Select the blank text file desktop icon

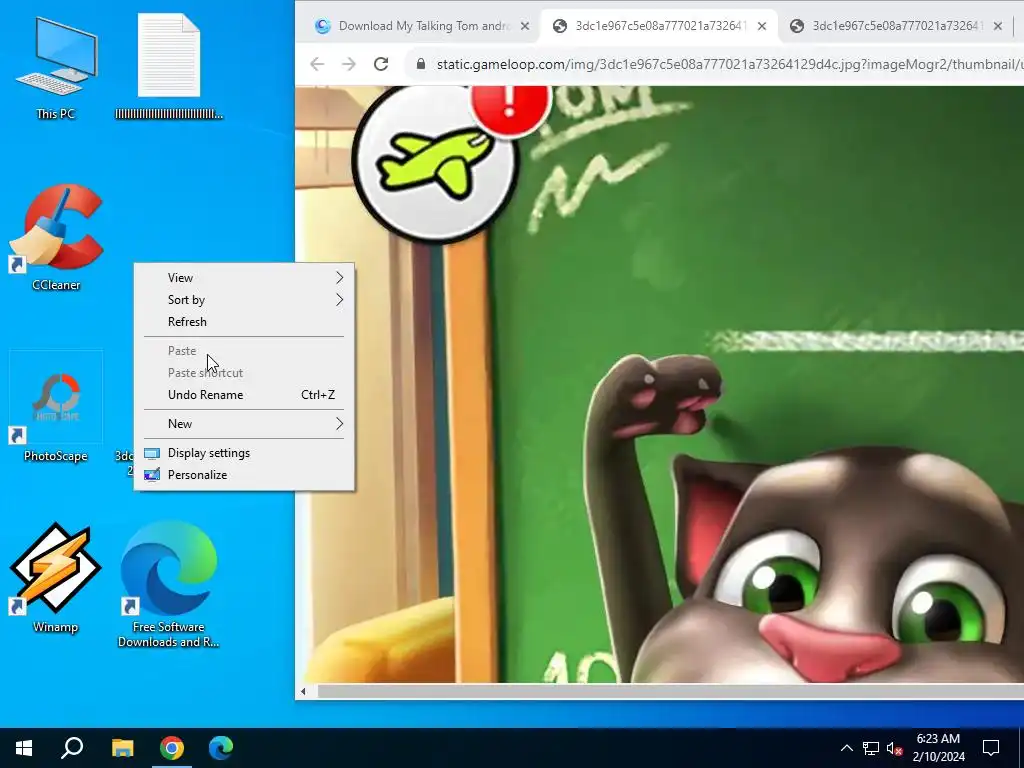point(168,69)
